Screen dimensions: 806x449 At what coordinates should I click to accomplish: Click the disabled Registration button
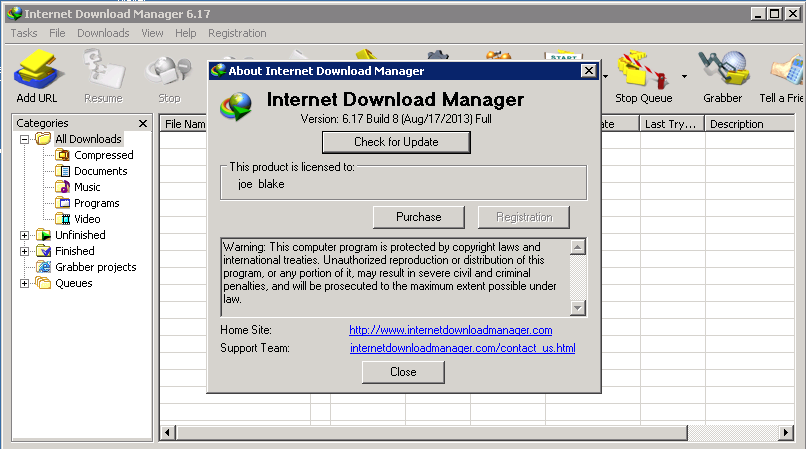tap(524, 217)
